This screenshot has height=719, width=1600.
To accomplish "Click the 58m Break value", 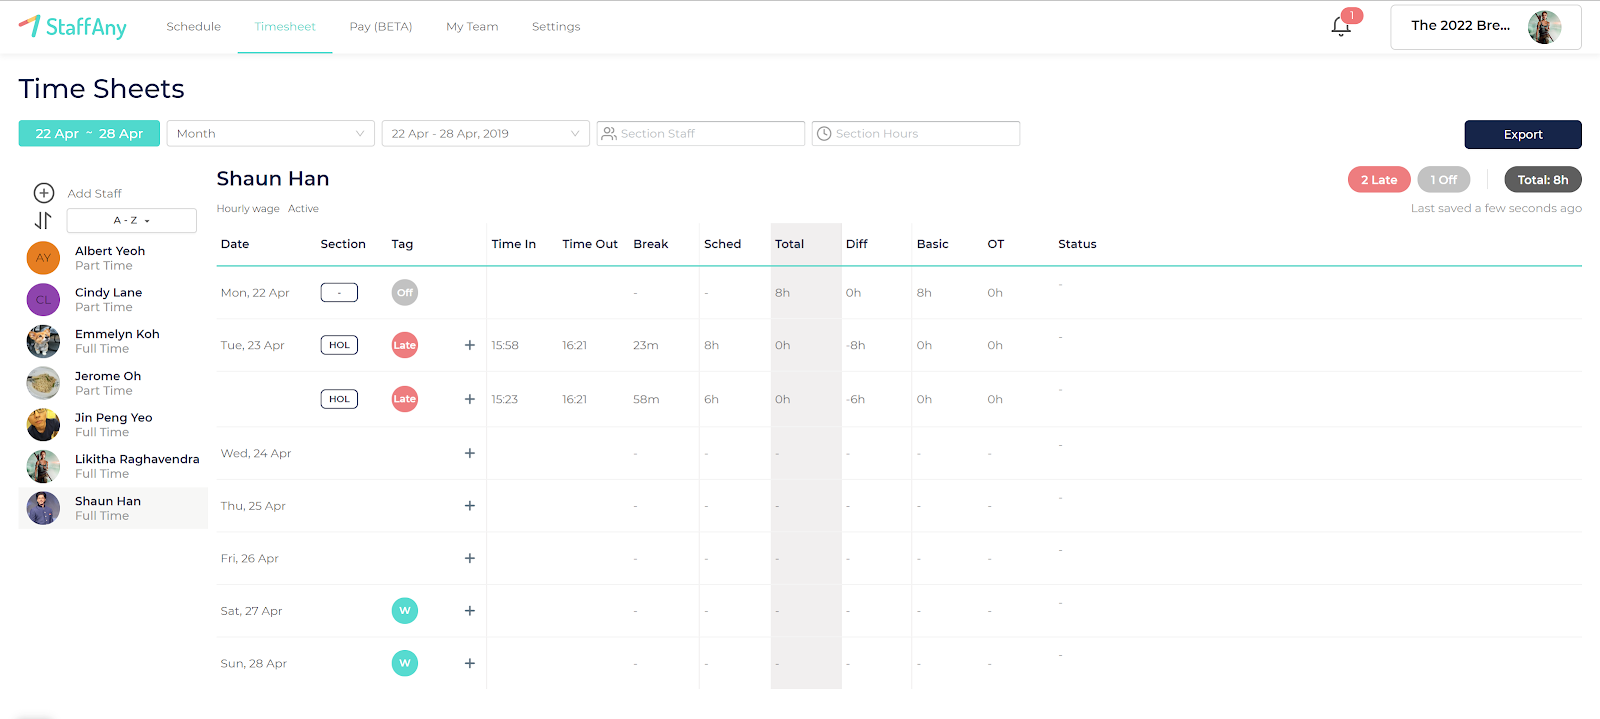I will (646, 399).
